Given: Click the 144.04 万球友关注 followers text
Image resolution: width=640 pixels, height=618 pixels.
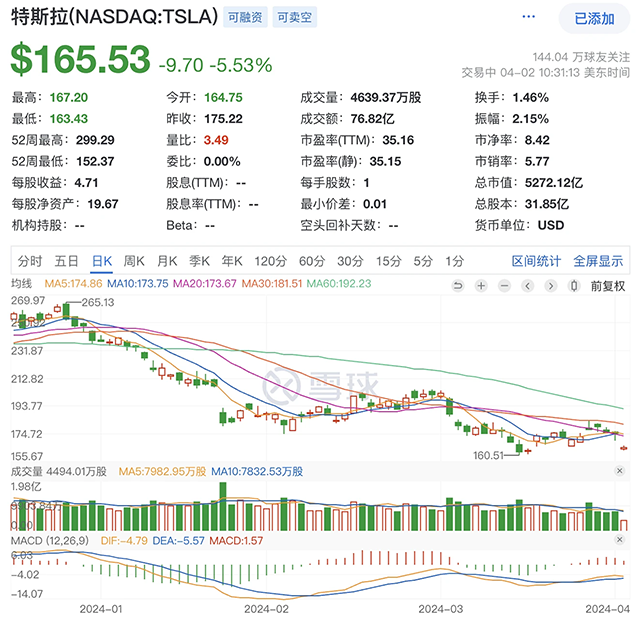Looking at the screenshot, I should (581, 57).
